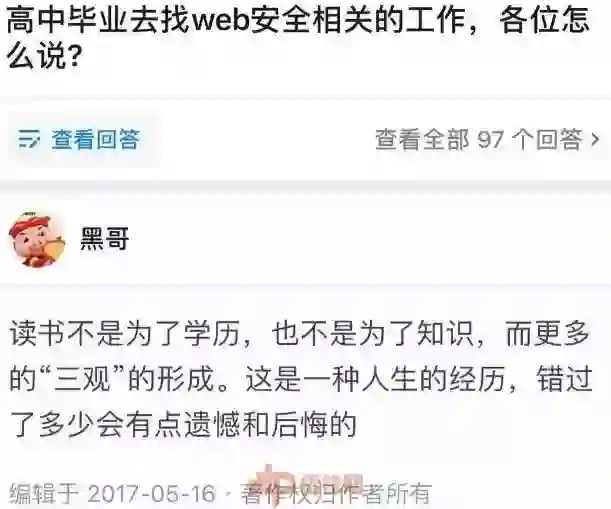Click the phrase 错过 ending the second answer line
This screenshot has width=611, height=509.
[565, 379]
